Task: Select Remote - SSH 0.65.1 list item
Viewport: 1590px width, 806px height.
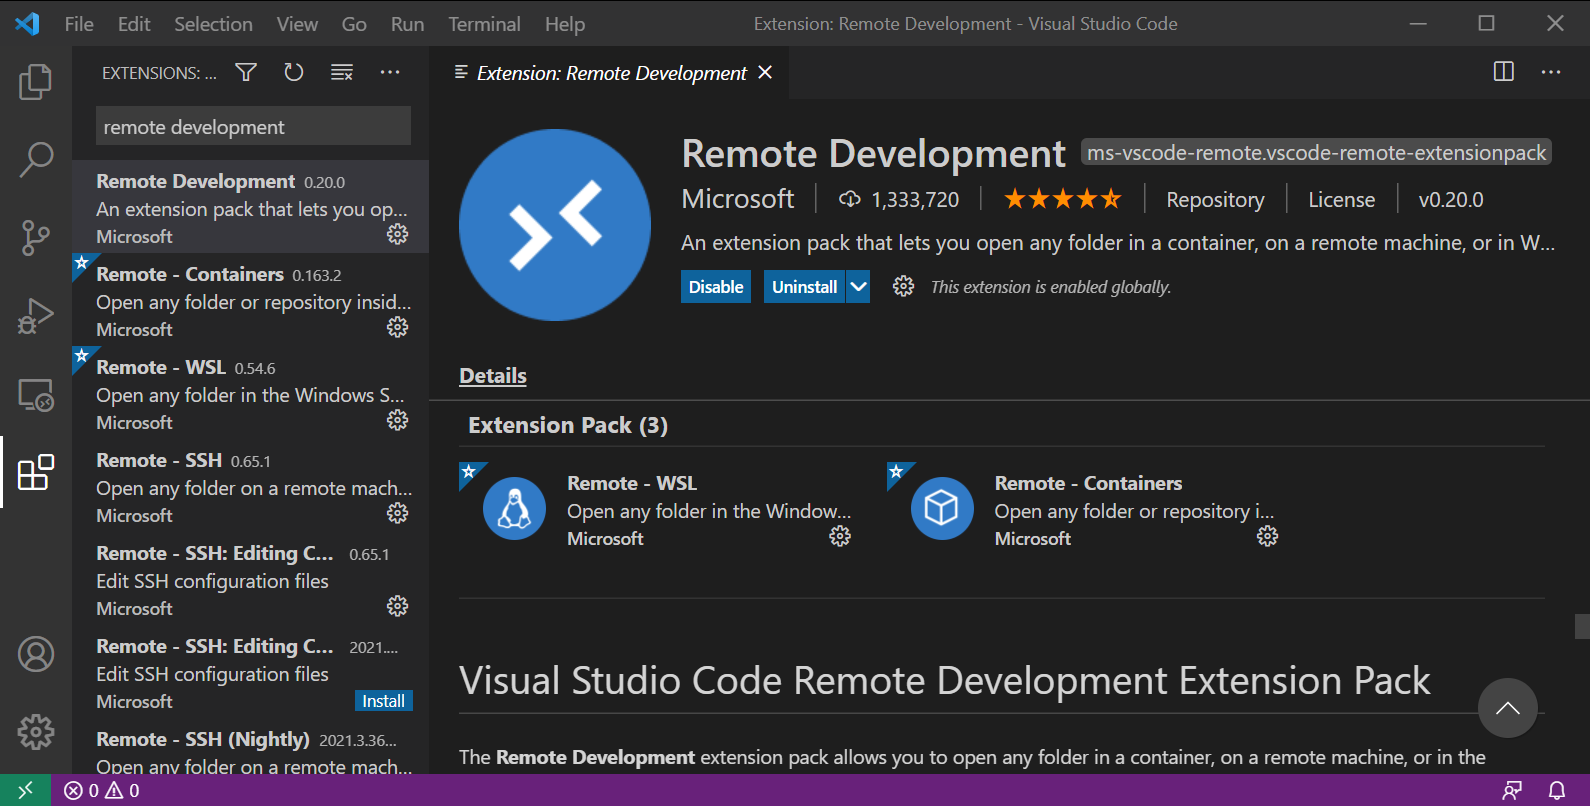Action: point(250,487)
